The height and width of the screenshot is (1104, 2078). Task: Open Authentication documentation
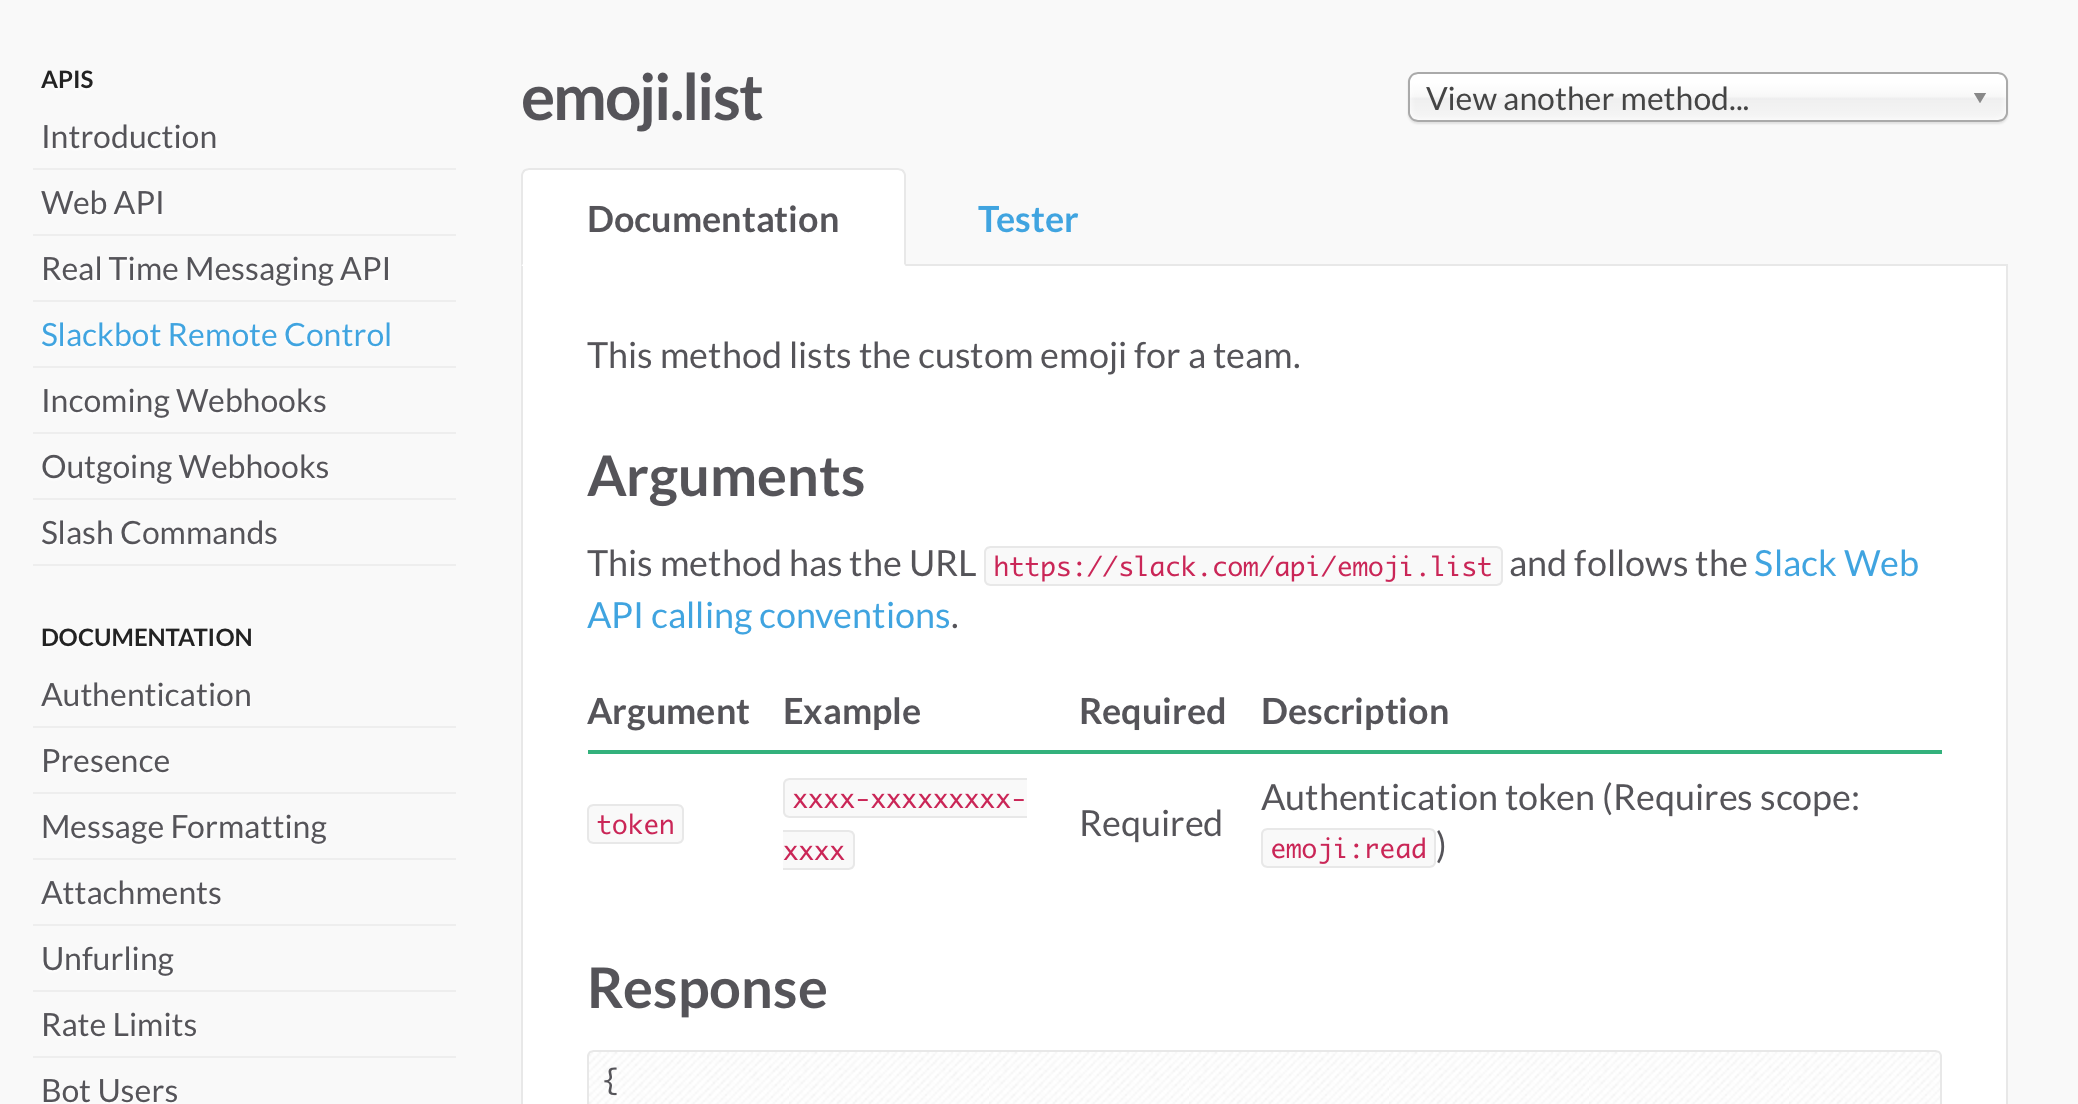point(146,695)
